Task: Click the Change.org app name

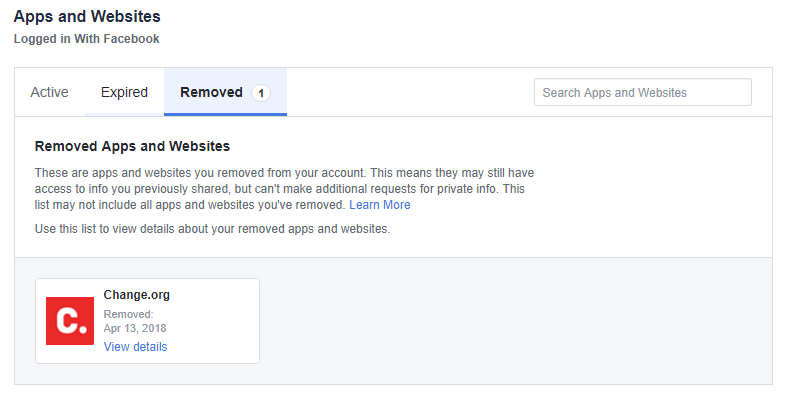Action: pos(137,295)
